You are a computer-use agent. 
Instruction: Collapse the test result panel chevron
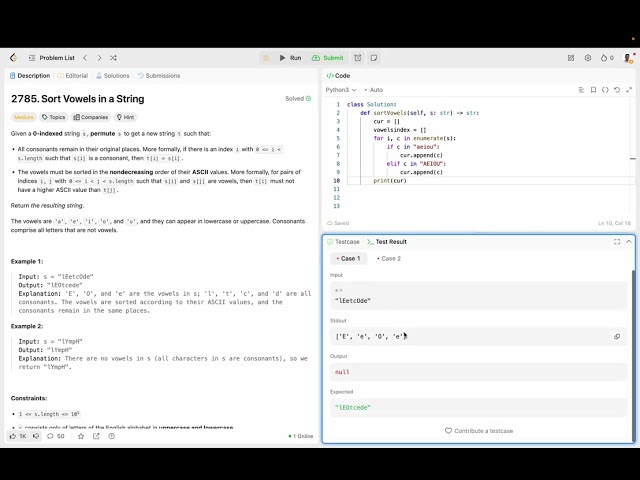pos(627,242)
